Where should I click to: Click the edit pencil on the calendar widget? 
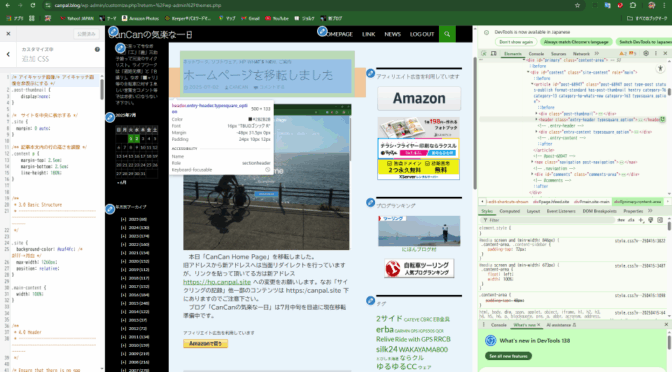click(x=110, y=117)
